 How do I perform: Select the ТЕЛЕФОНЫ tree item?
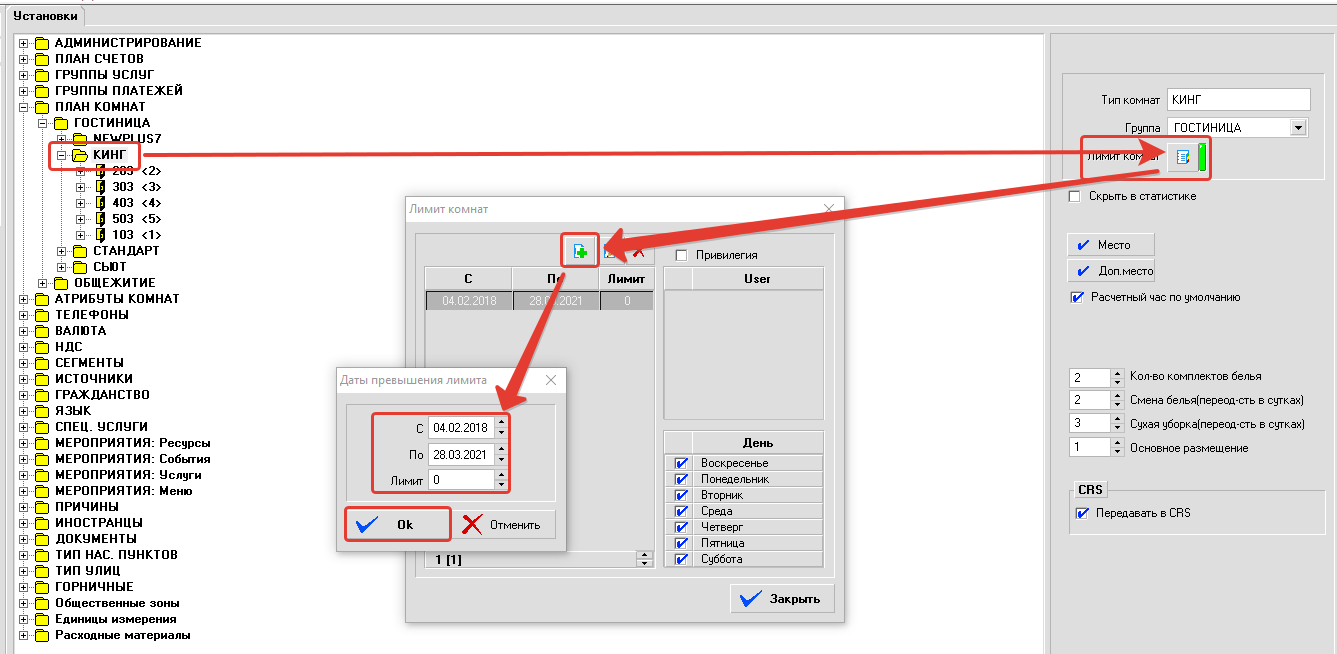pos(91,315)
